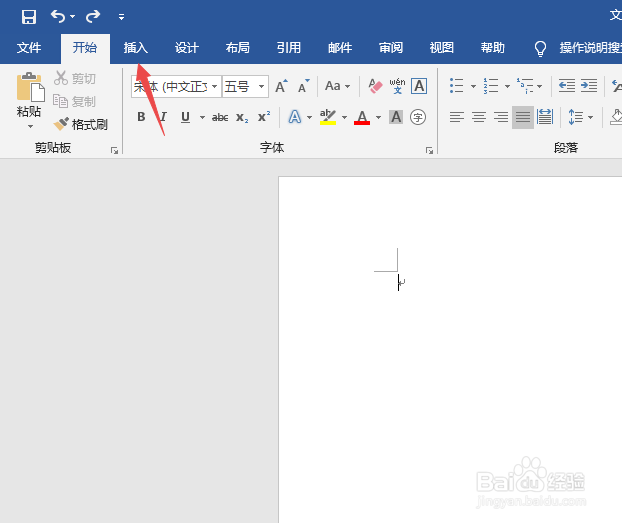This screenshot has height=523, width=622.
Task: Open bullet library dropdown arrow
Action: pyautogui.click(x=473, y=86)
